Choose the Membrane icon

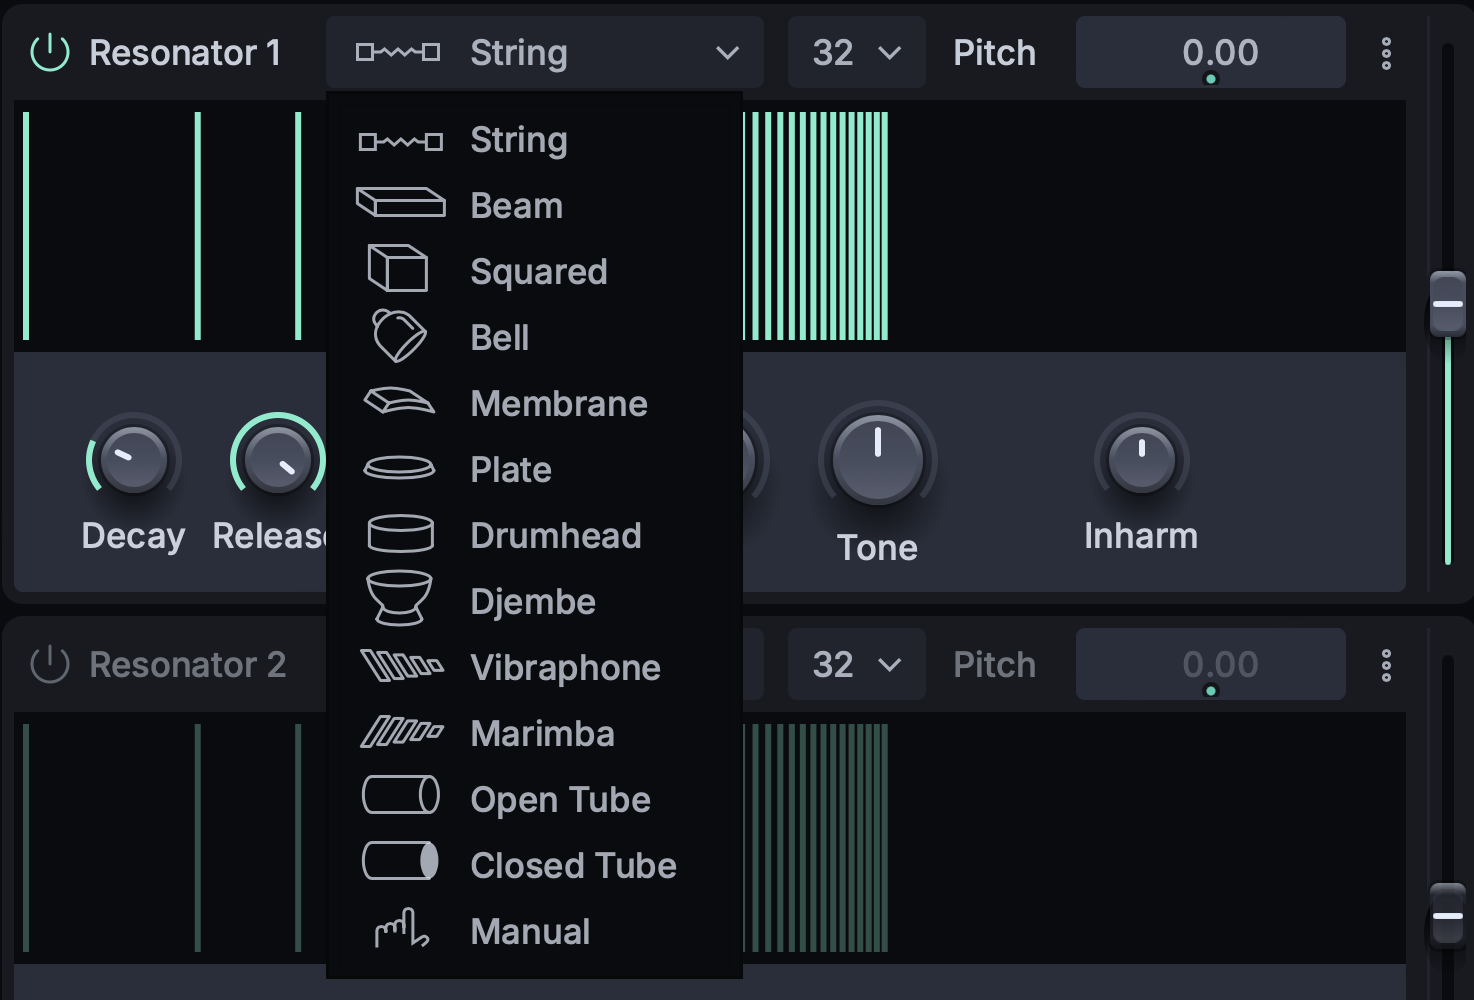click(x=399, y=401)
